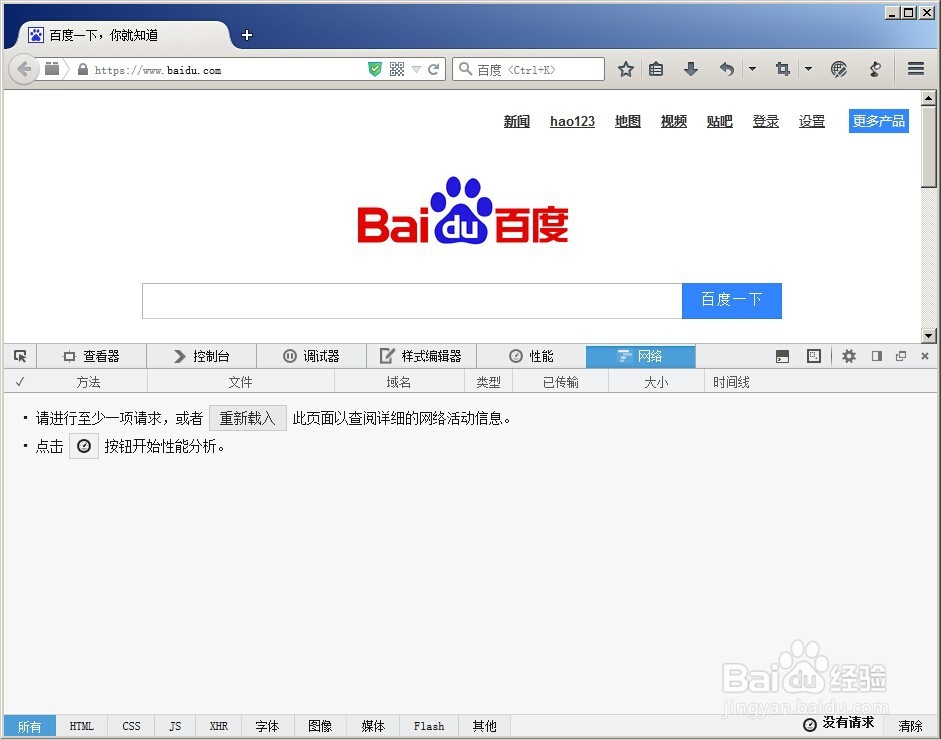Viewport: 941px width, 740px height.
Task: Click the page scrollbar up arrow
Action: (x=928, y=98)
